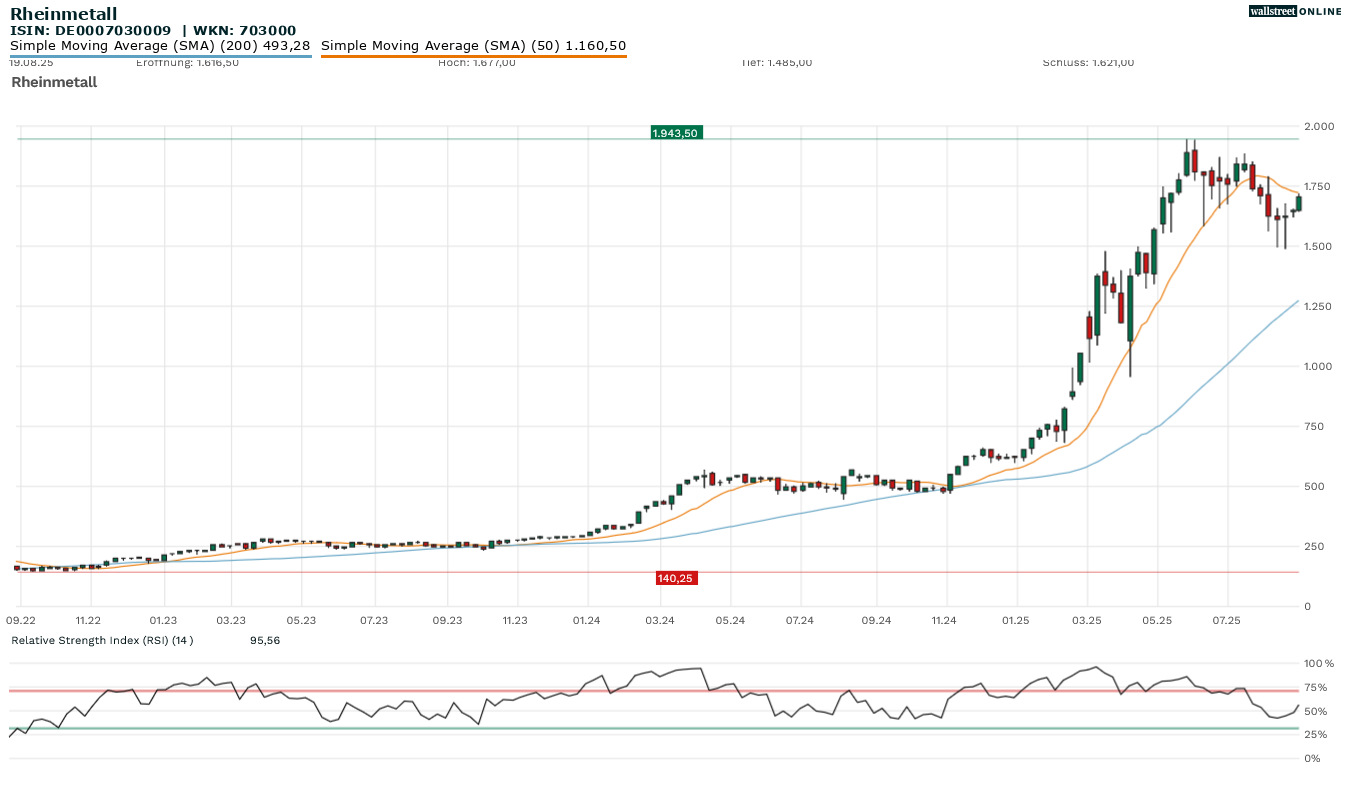
Task: Click the 750 price axis label
Action: (x=1314, y=426)
